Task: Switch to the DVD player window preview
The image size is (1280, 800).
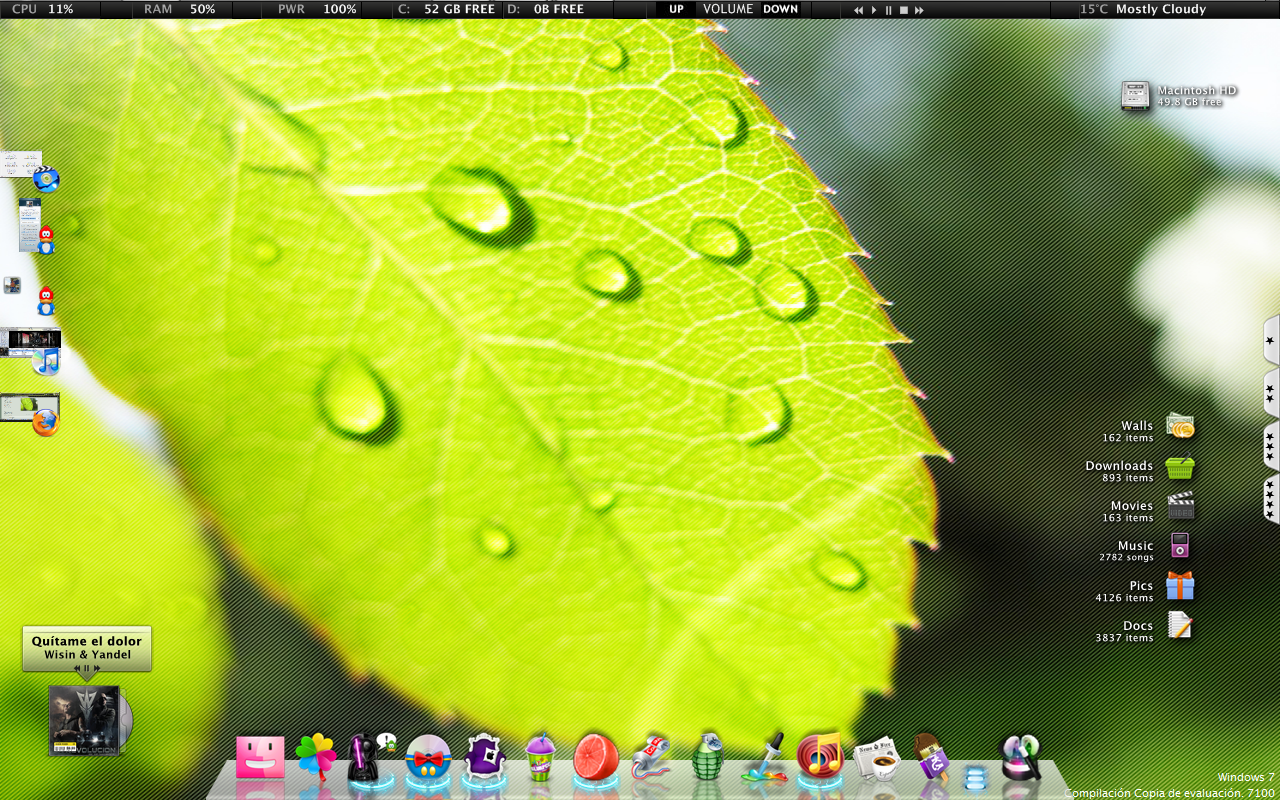Action: click(29, 171)
